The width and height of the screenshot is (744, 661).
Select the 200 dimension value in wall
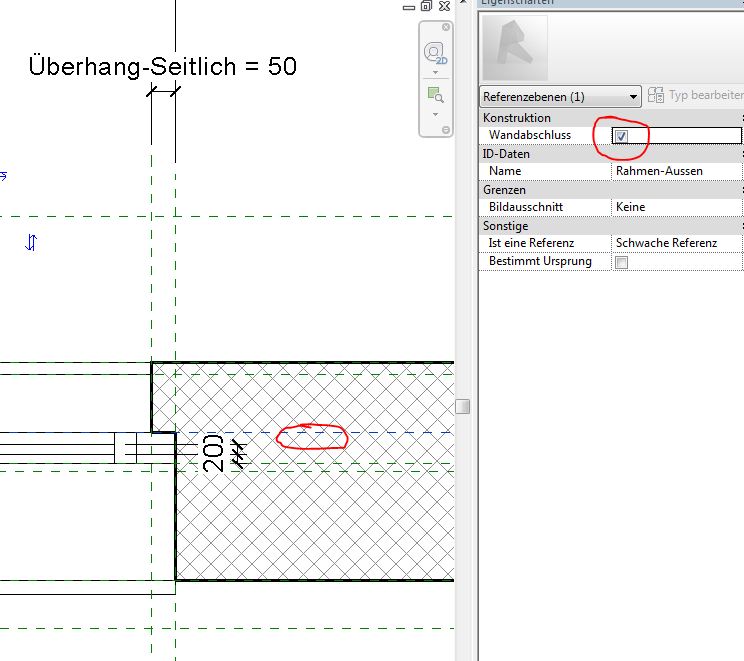click(x=213, y=453)
